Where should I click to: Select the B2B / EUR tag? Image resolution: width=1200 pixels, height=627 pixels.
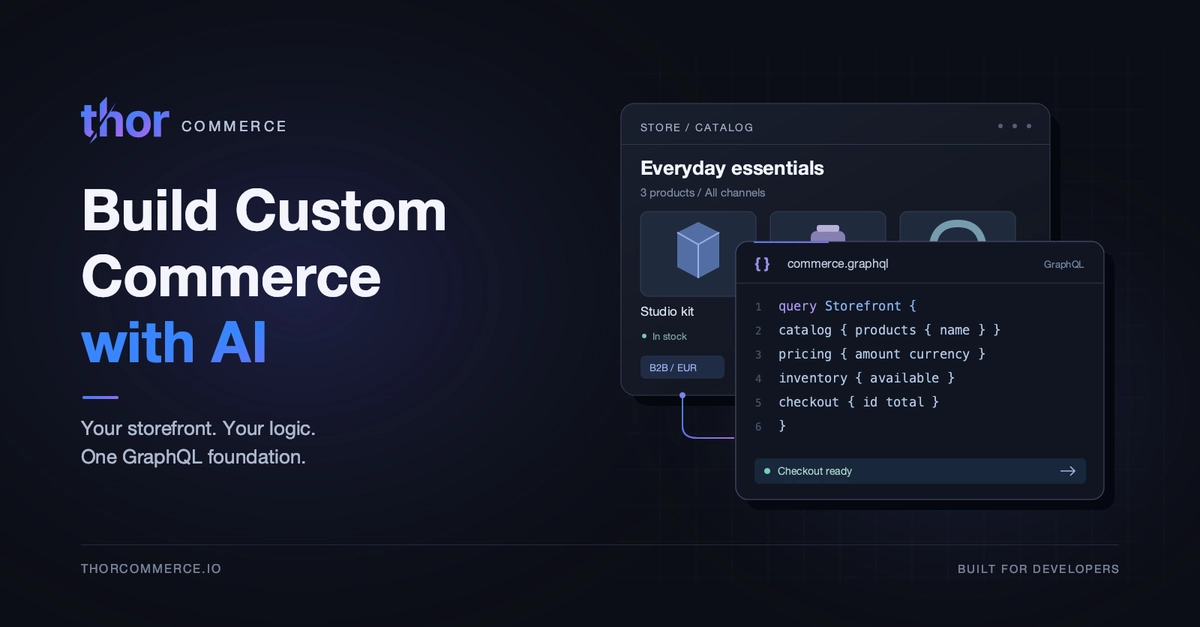click(x=682, y=368)
